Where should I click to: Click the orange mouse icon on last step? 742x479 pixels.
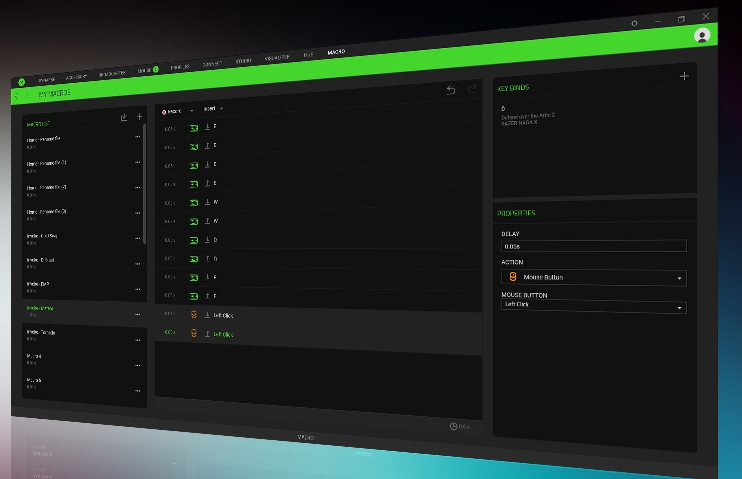194,333
